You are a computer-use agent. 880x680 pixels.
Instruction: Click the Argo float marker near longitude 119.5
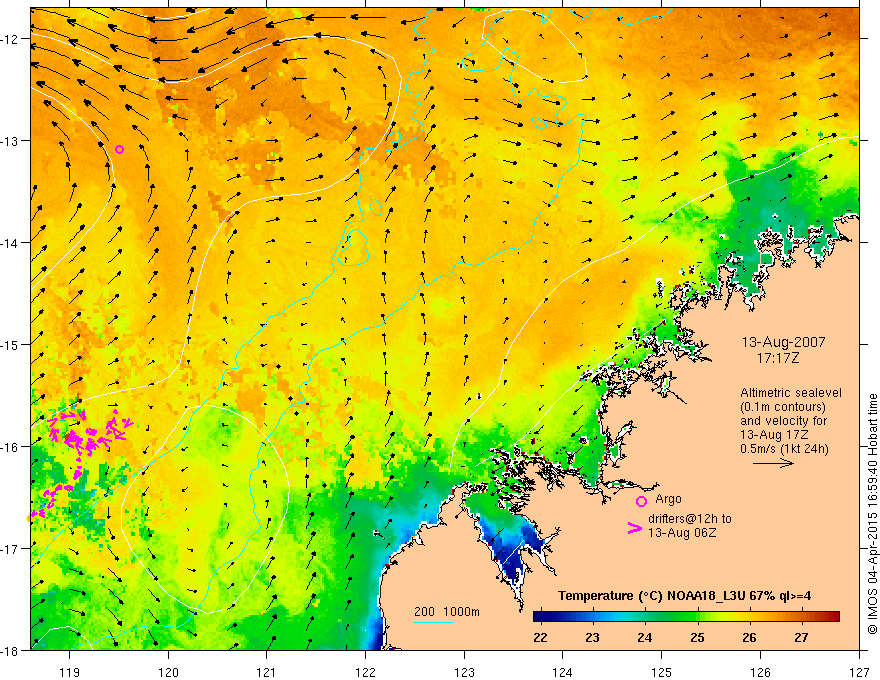(120, 149)
